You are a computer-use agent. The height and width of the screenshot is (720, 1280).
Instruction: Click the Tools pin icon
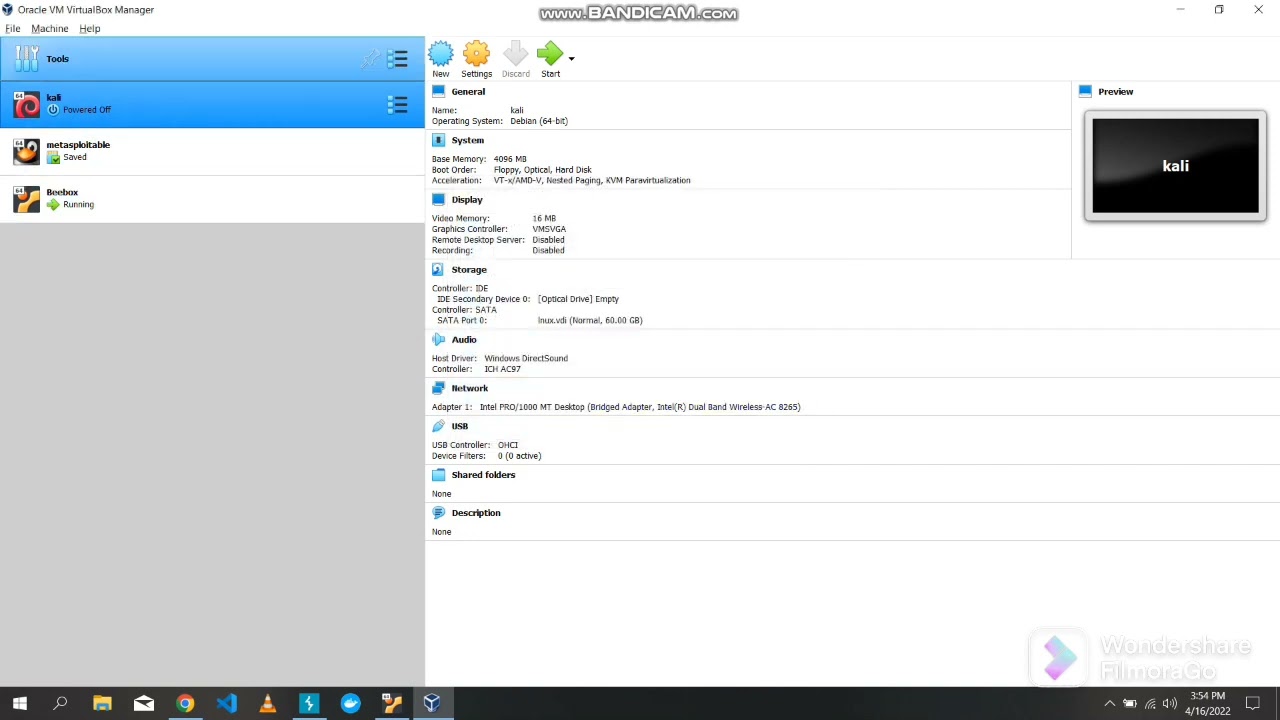coord(370,59)
